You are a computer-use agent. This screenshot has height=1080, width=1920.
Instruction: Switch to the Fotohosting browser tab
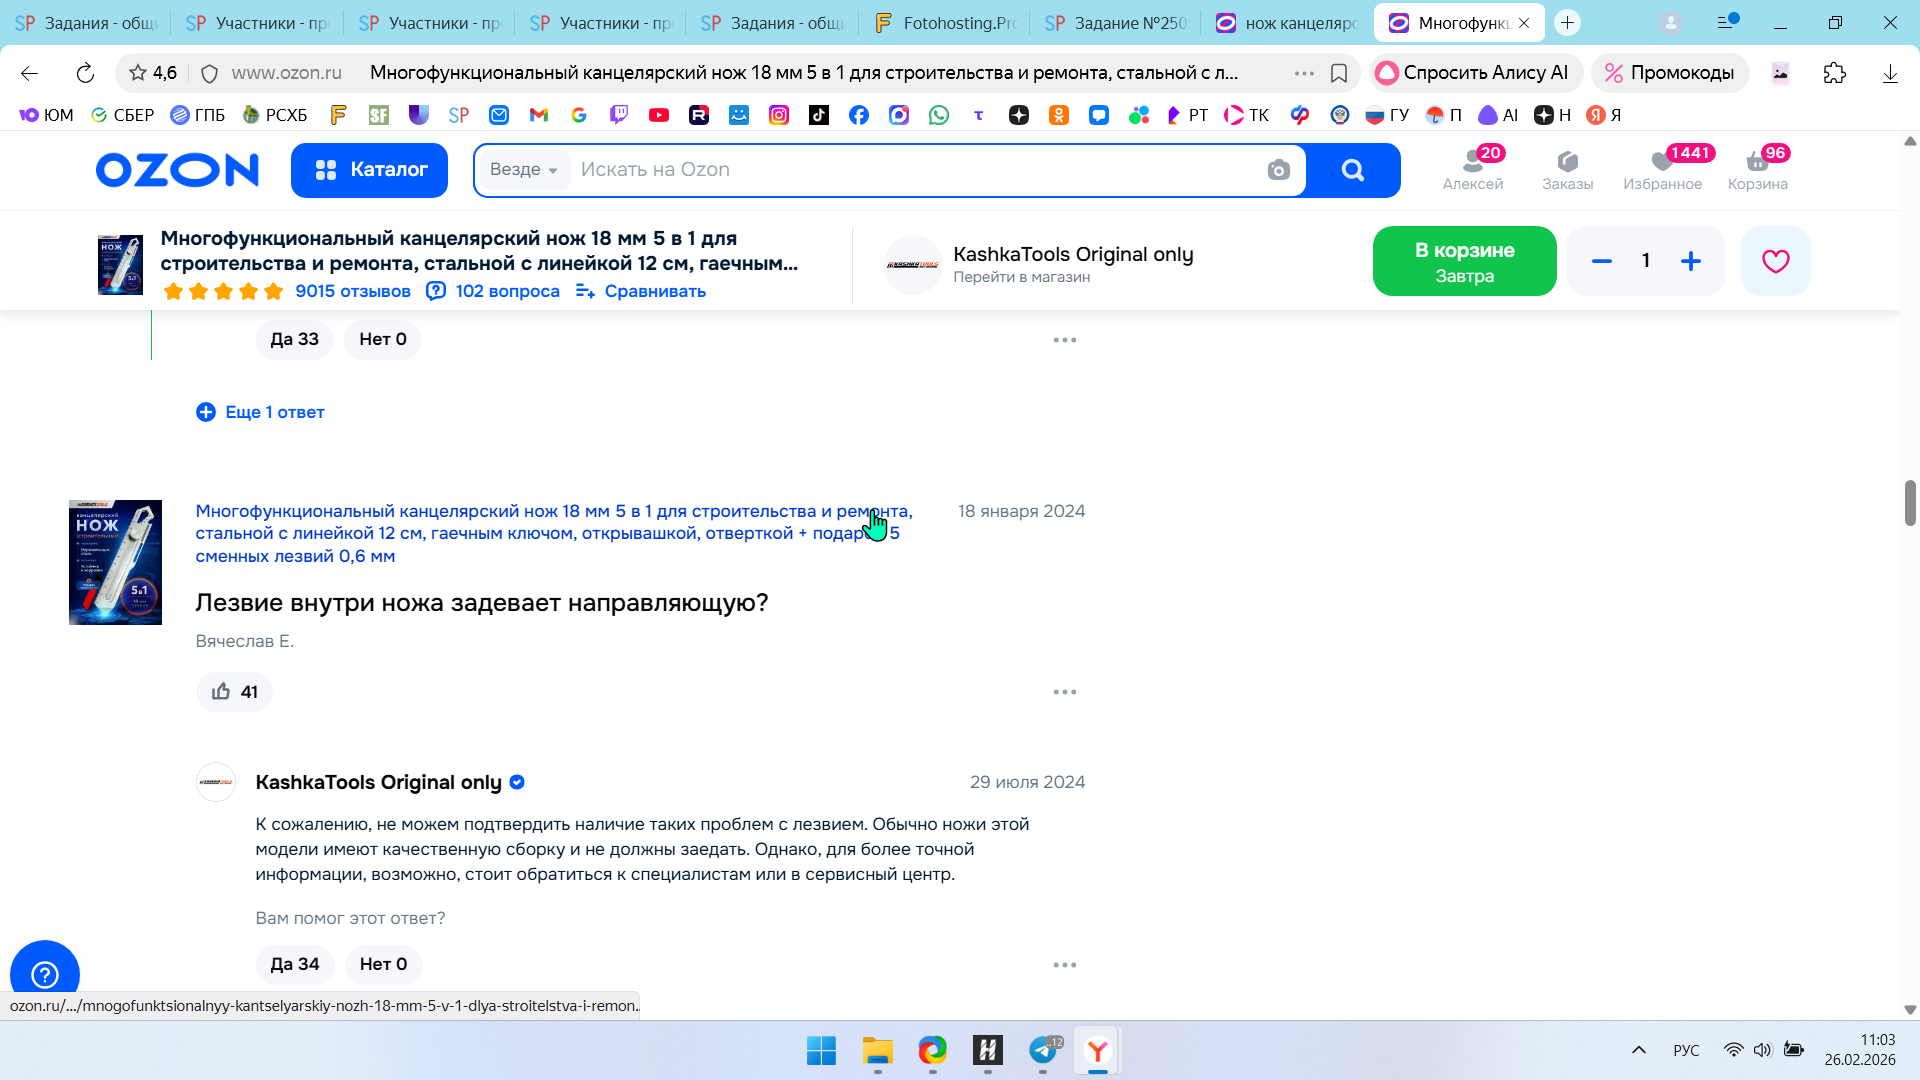(x=945, y=23)
